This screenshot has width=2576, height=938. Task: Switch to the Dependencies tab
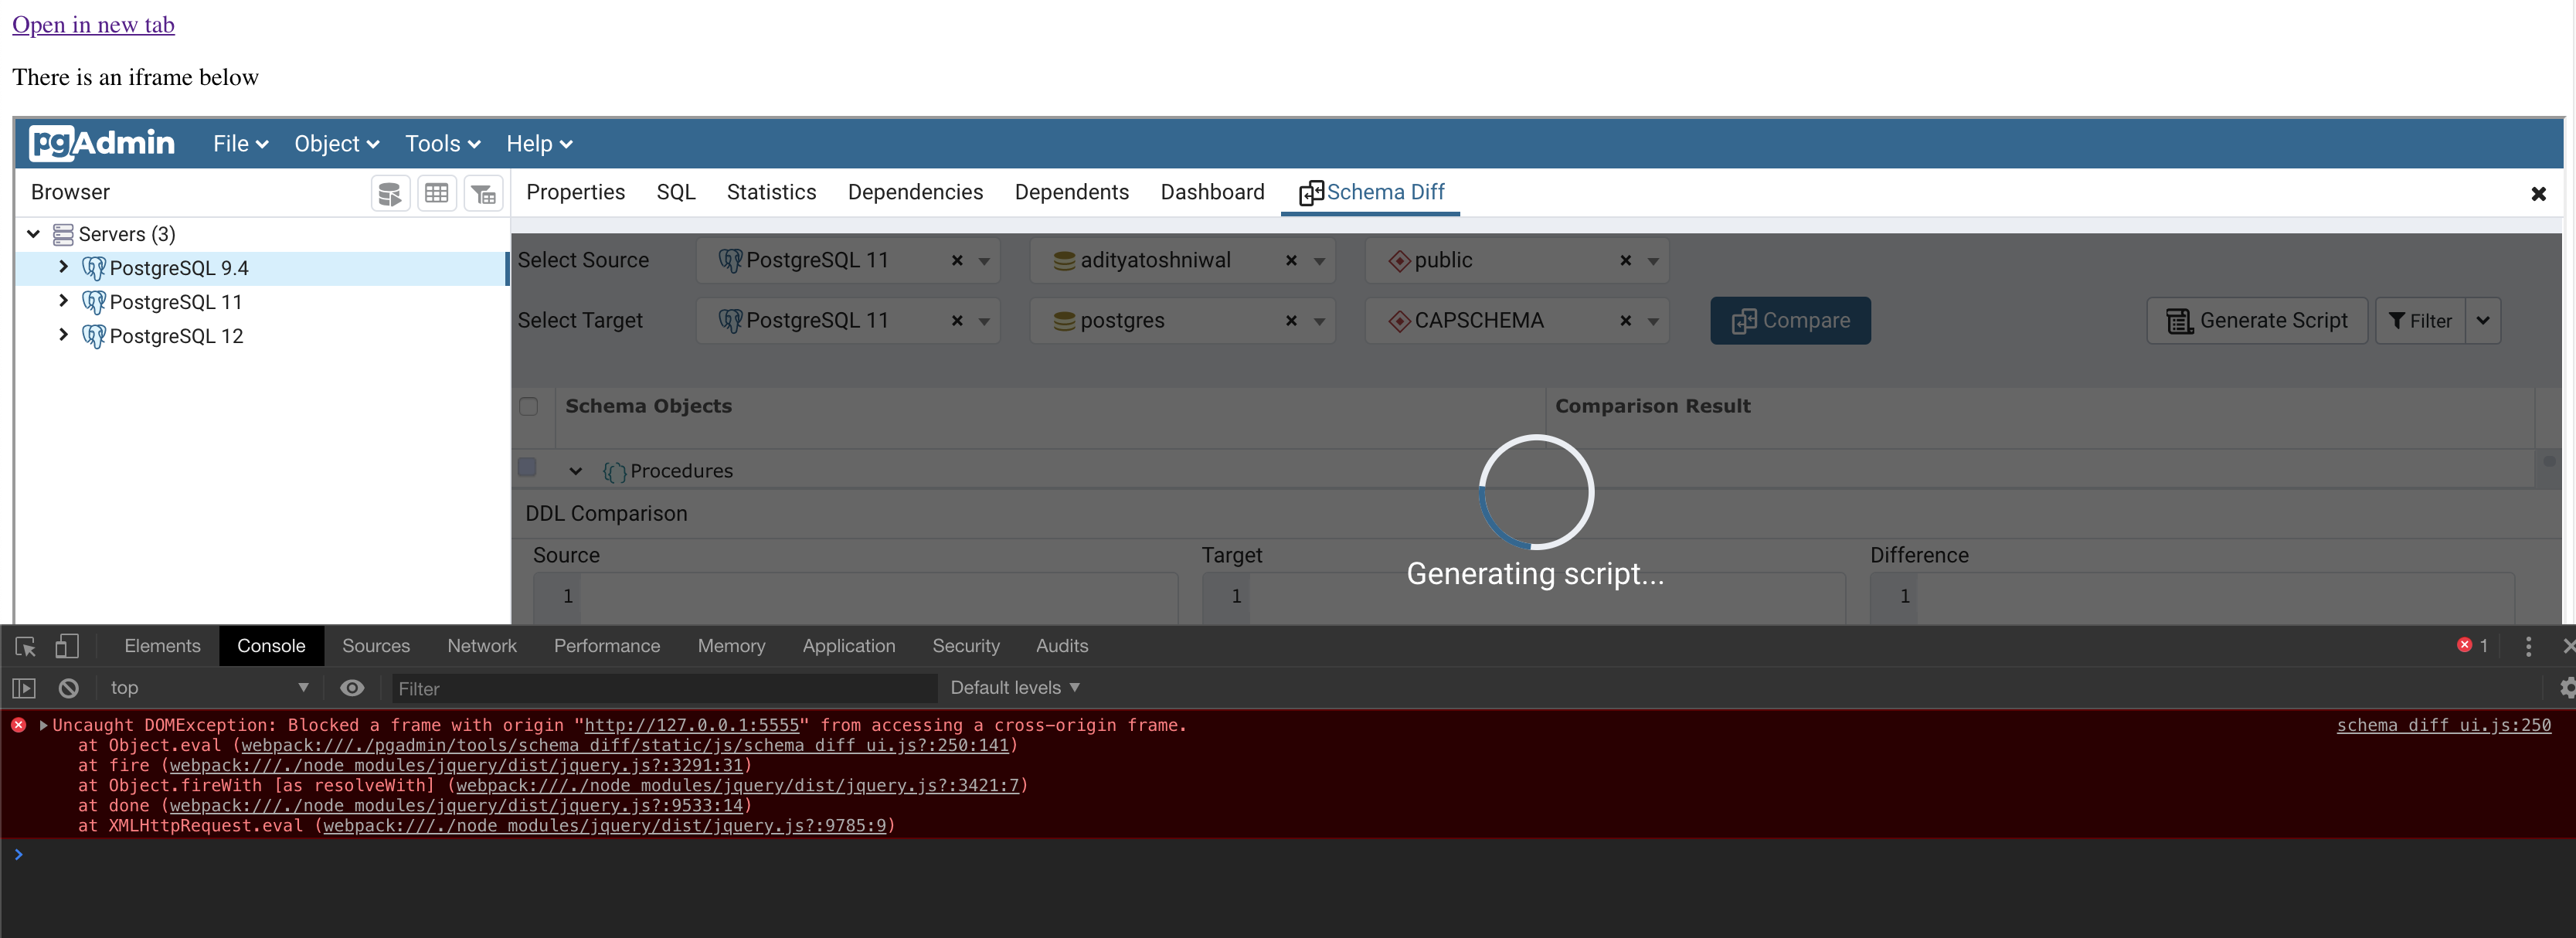tap(914, 192)
